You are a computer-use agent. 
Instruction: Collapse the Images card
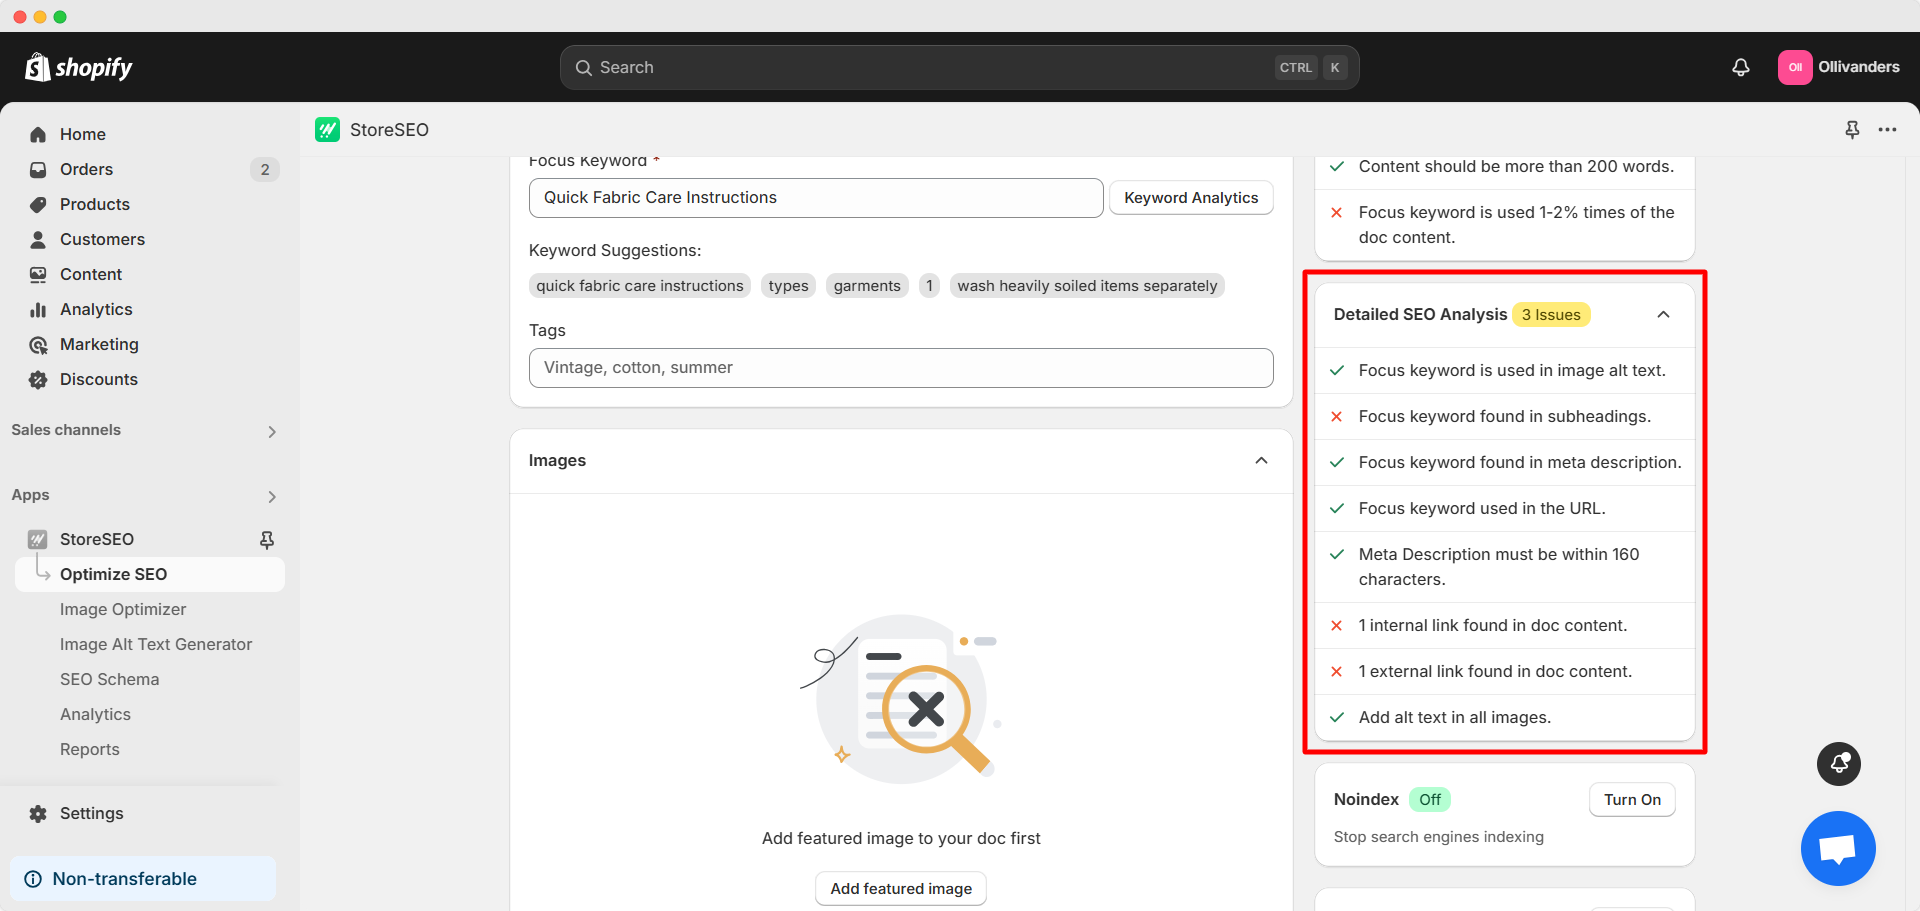(x=1261, y=461)
